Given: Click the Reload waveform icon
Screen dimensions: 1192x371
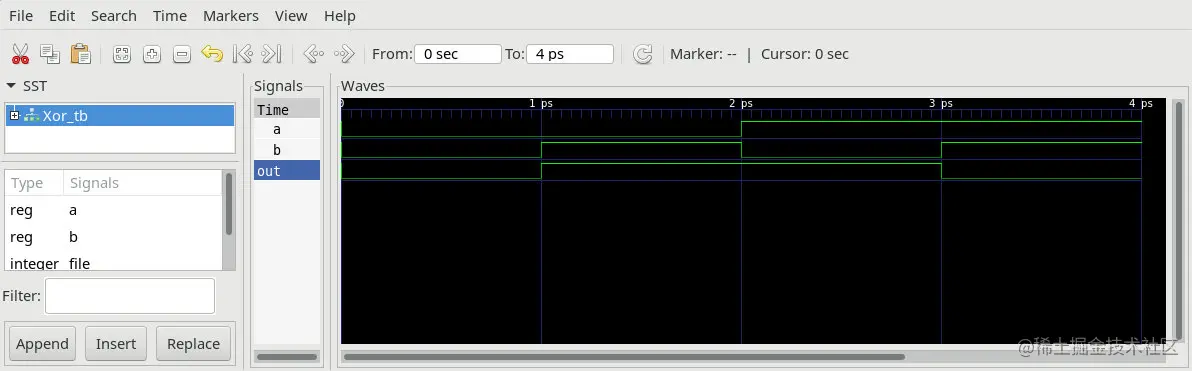Looking at the screenshot, I should (643, 54).
